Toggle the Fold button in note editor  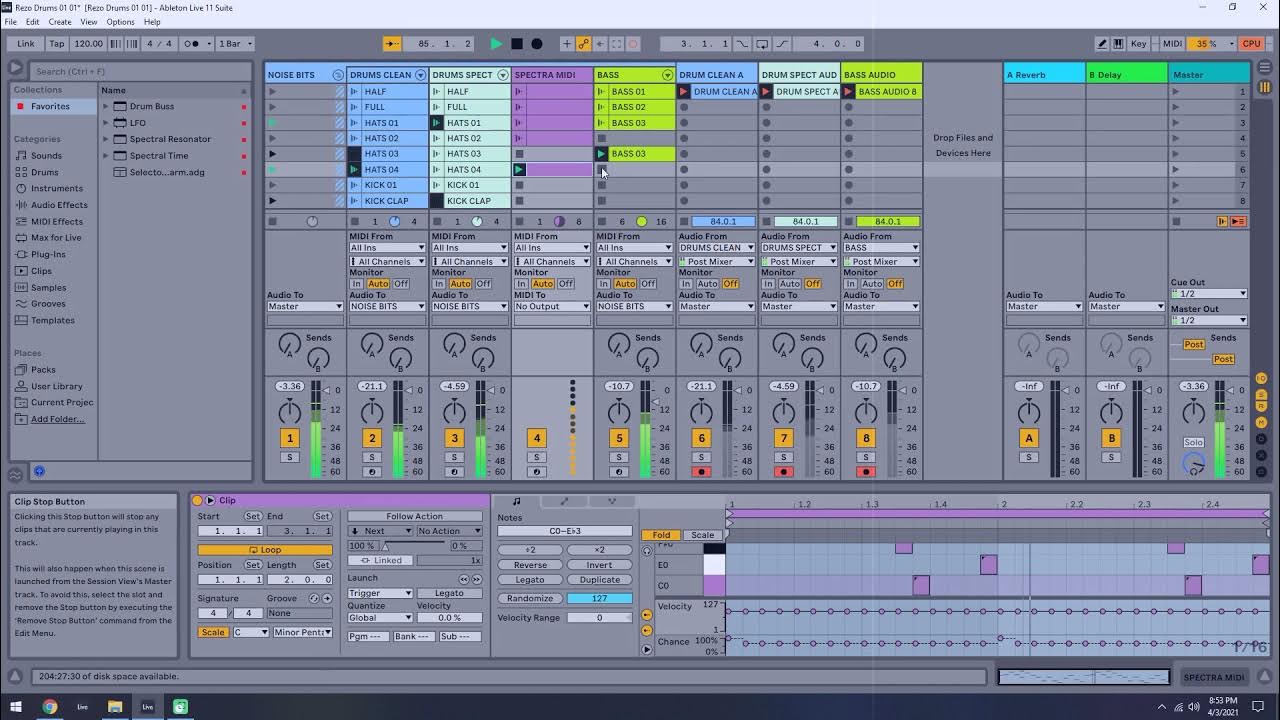click(660, 535)
